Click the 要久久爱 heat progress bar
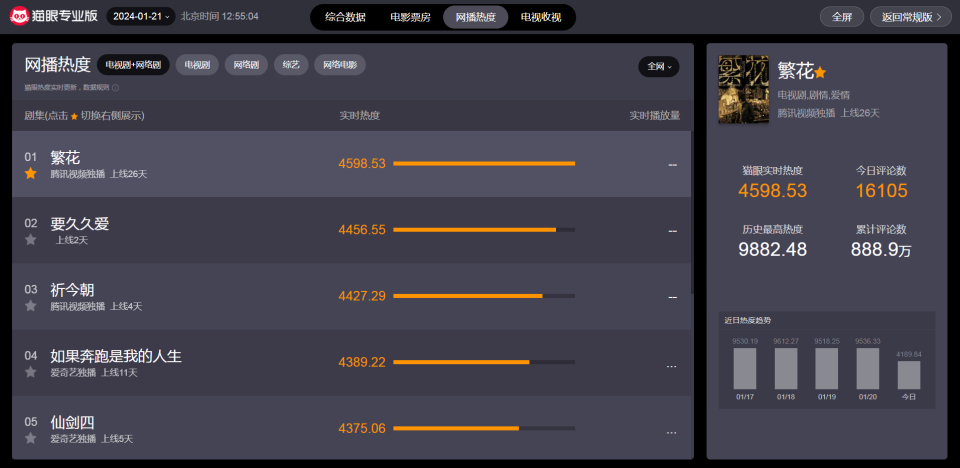This screenshot has width=960, height=468. click(x=484, y=230)
